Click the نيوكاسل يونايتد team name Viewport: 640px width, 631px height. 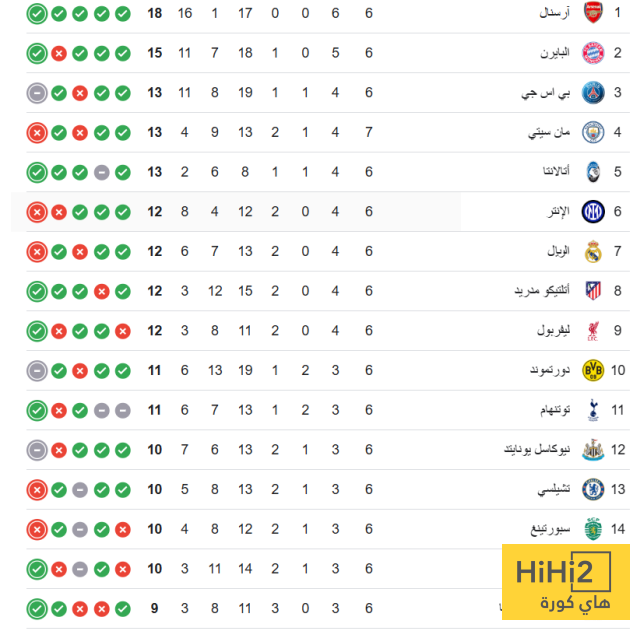click(x=538, y=449)
